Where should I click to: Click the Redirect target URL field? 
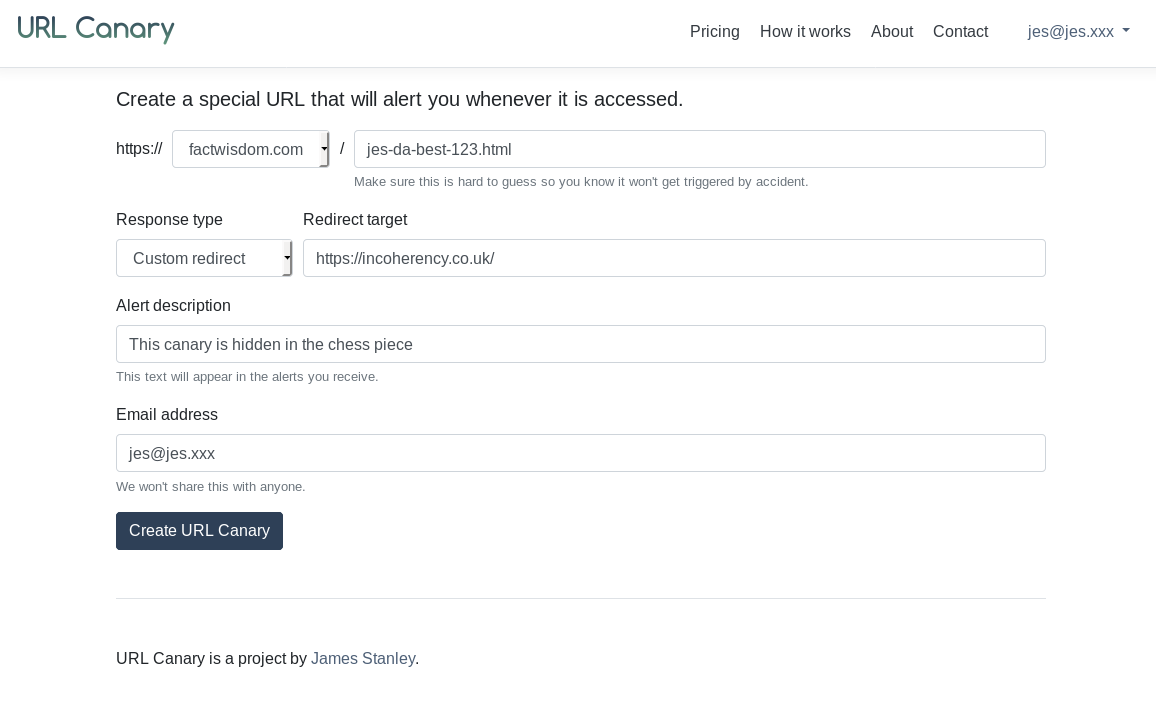pos(674,258)
